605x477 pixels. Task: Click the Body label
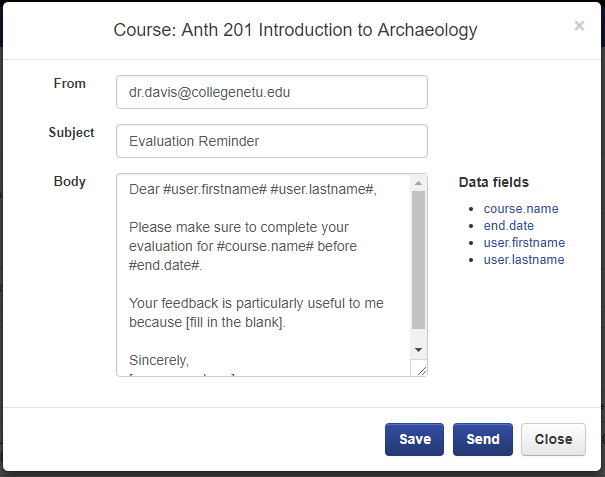70,182
